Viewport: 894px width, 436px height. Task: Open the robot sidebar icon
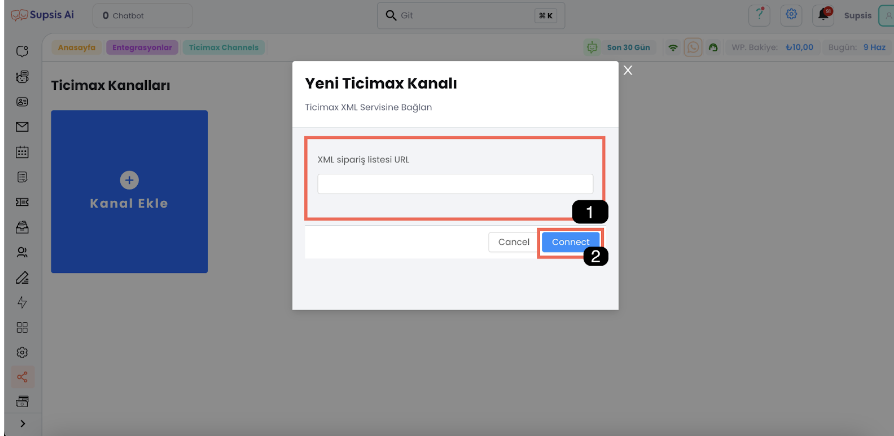22,77
